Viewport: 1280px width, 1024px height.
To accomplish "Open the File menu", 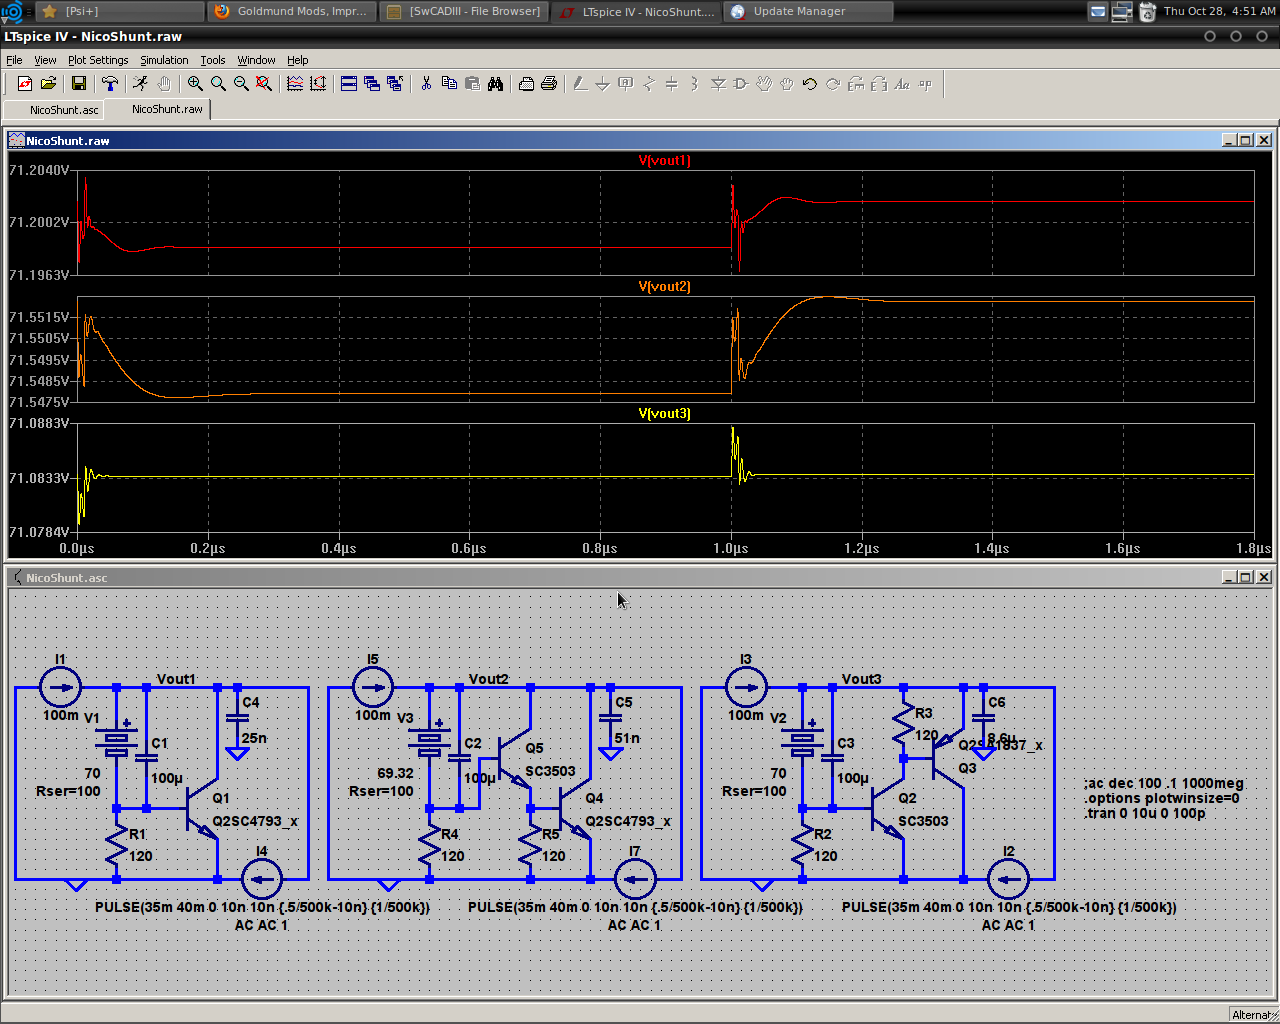I will (14, 60).
